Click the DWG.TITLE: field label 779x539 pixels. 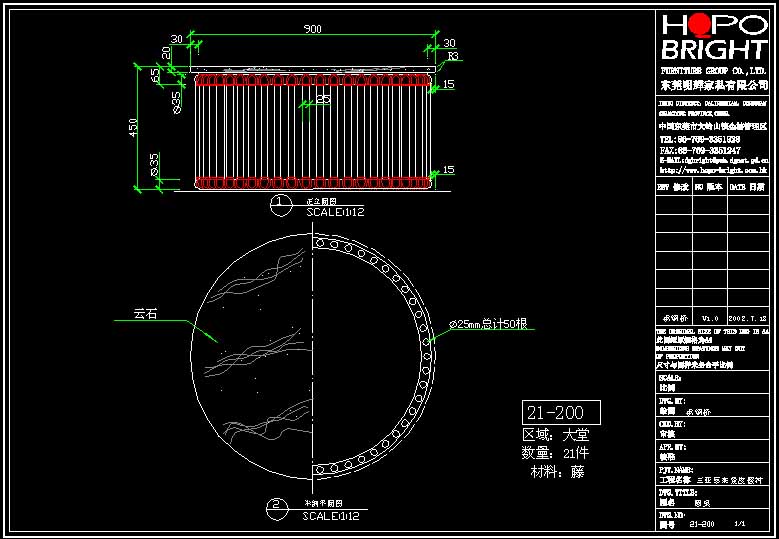coord(677,492)
